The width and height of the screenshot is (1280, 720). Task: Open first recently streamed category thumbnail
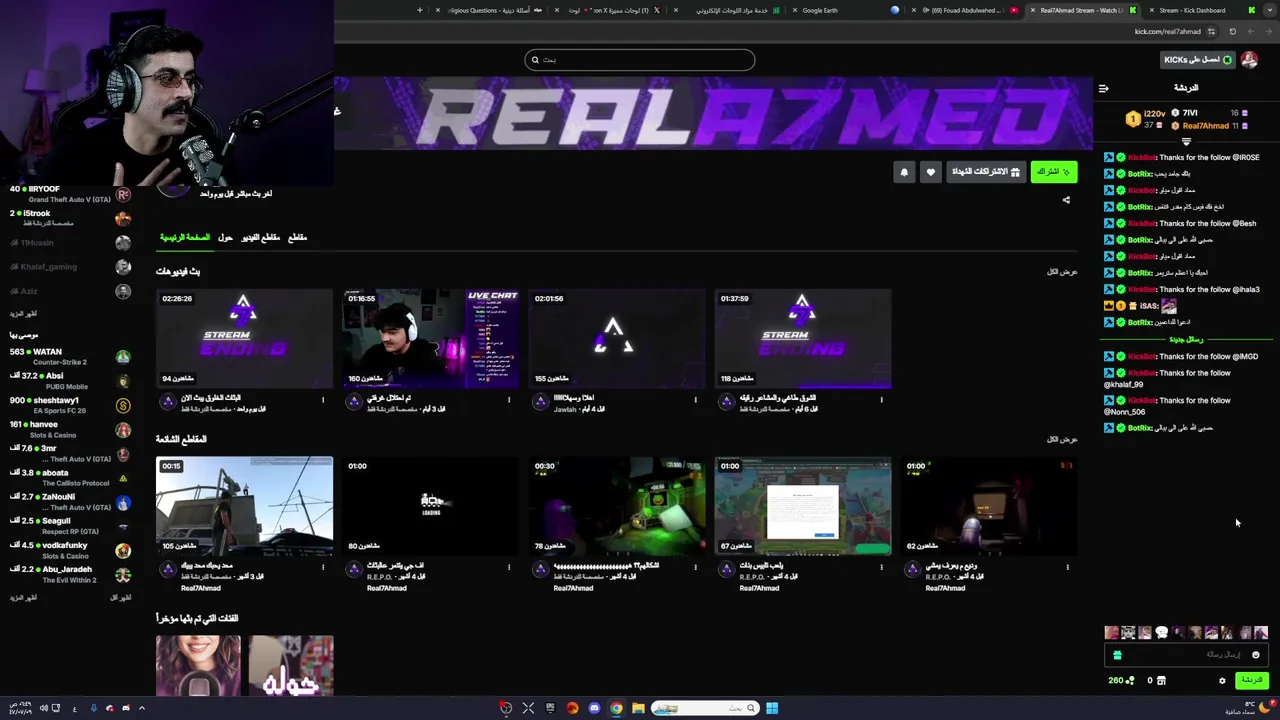[198, 665]
